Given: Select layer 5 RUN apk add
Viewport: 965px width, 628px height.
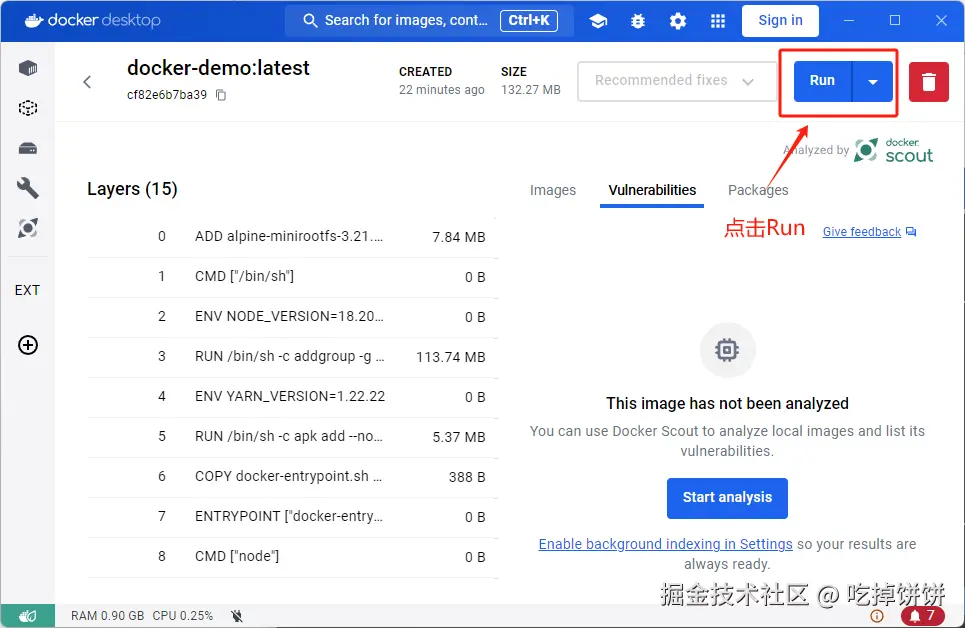Looking at the screenshot, I should (x=292, y=437).
